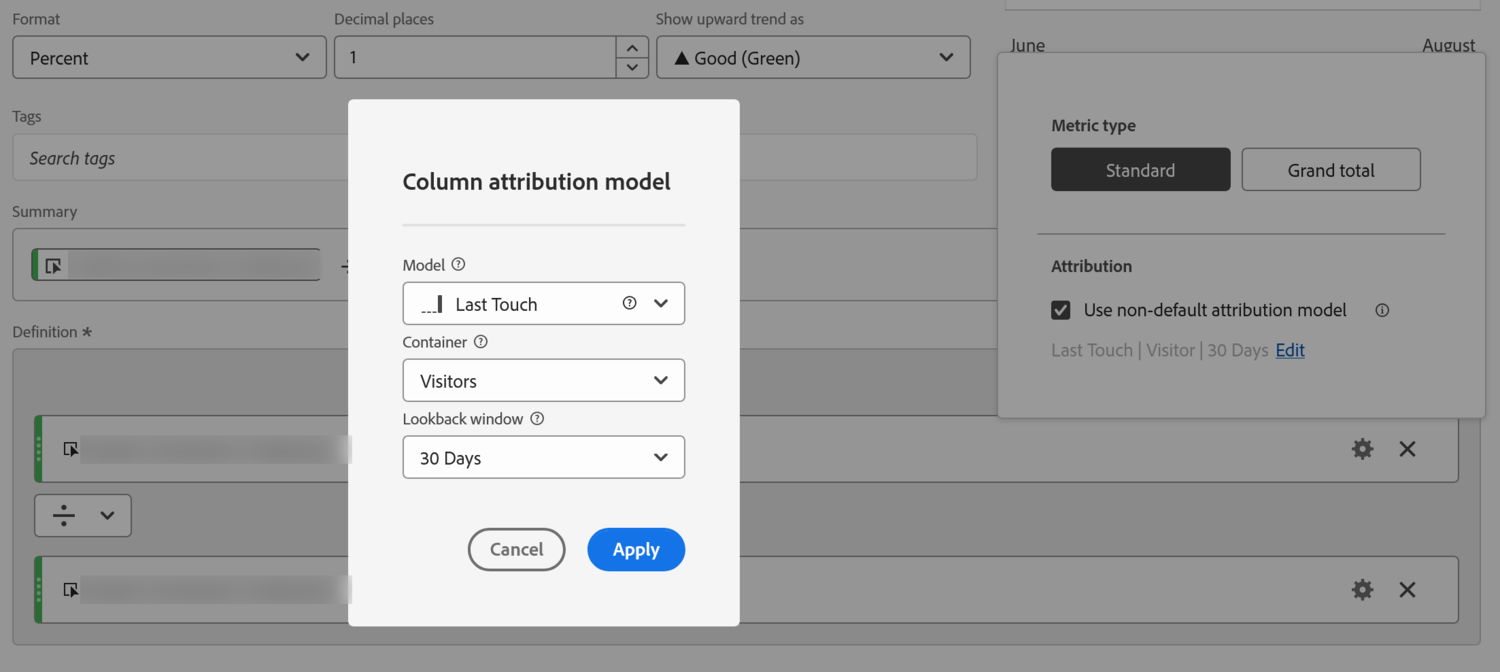This screenshot has height=672, width=1500.
Task: Click the help icon next to Model label
Action: (x=458, y=265)
